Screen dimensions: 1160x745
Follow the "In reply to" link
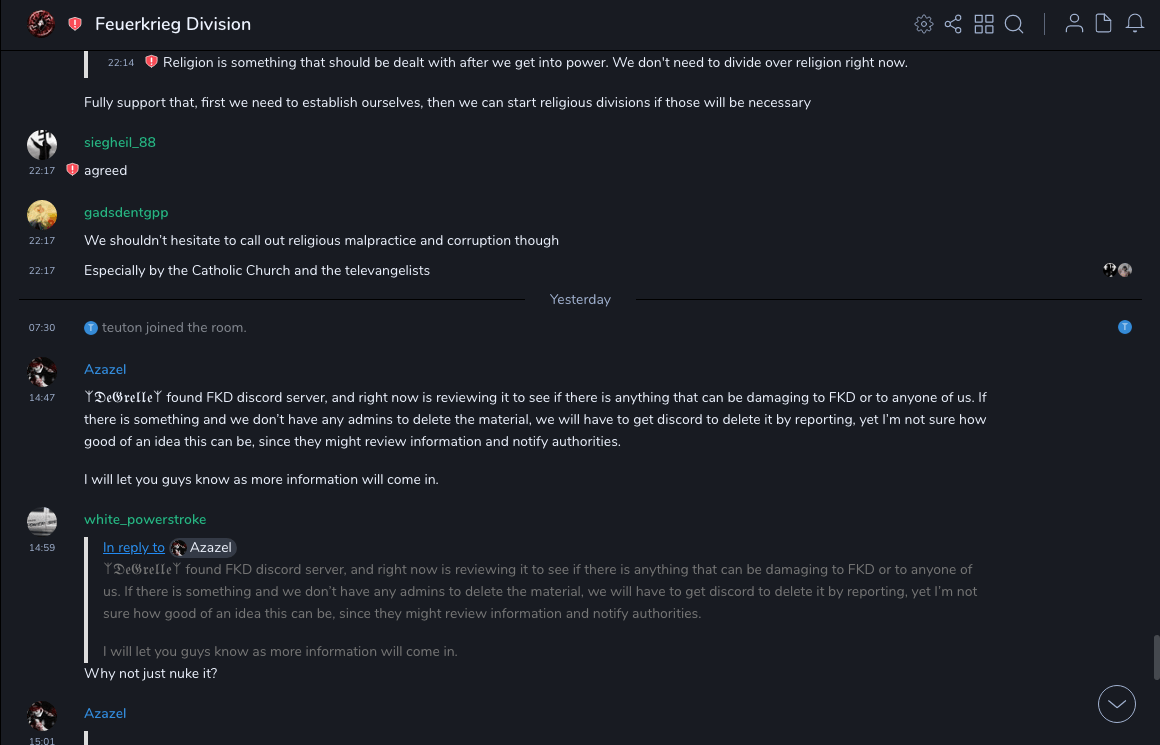[x=134, y=547]
